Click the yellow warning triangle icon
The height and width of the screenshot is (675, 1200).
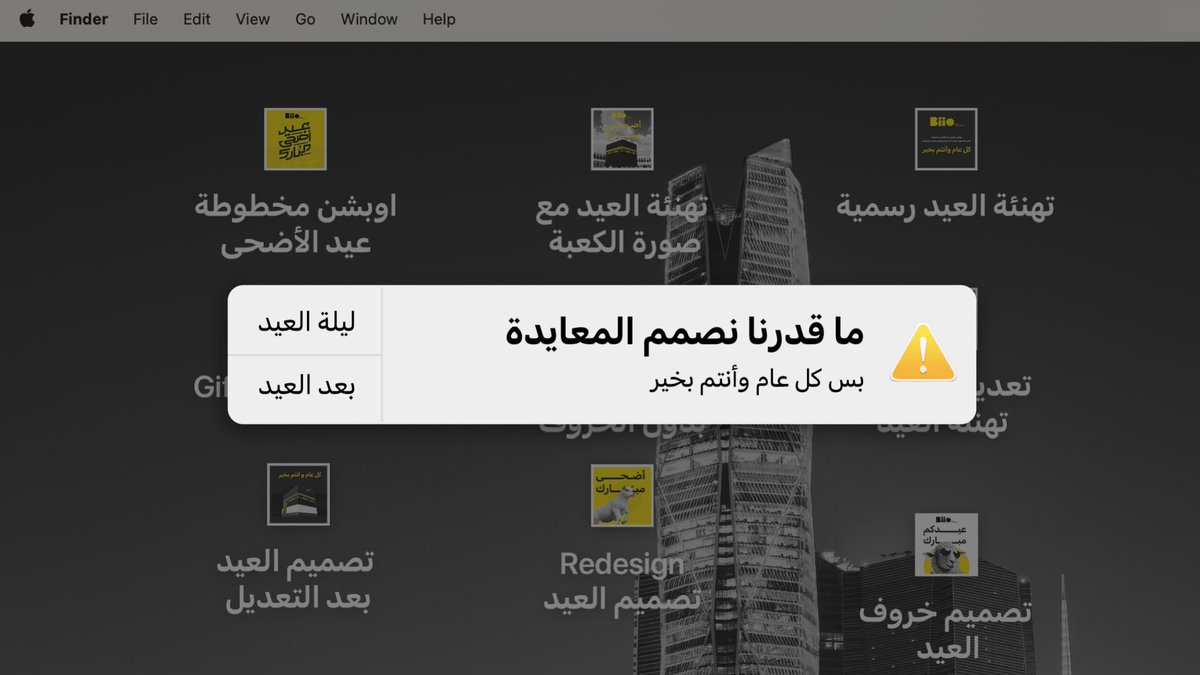click(x=923, y=353)
